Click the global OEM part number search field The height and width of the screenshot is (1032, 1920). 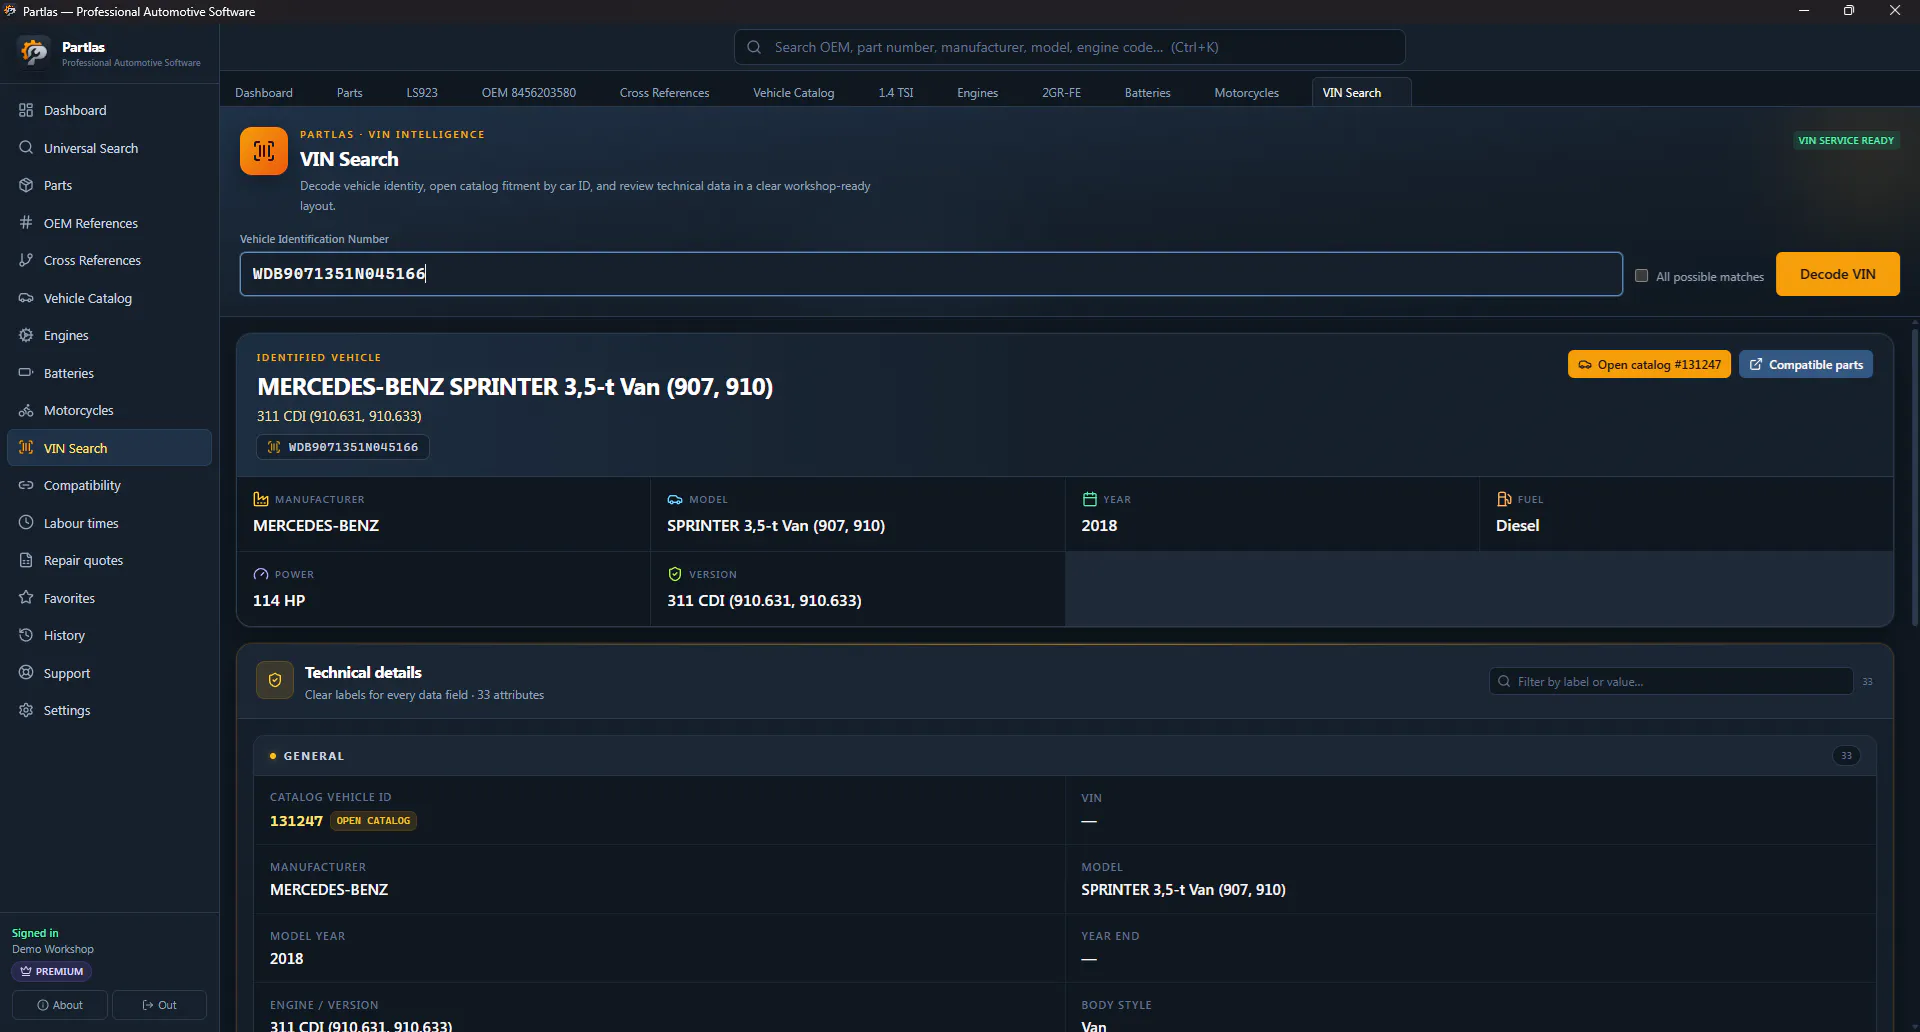pos(1070,47)
